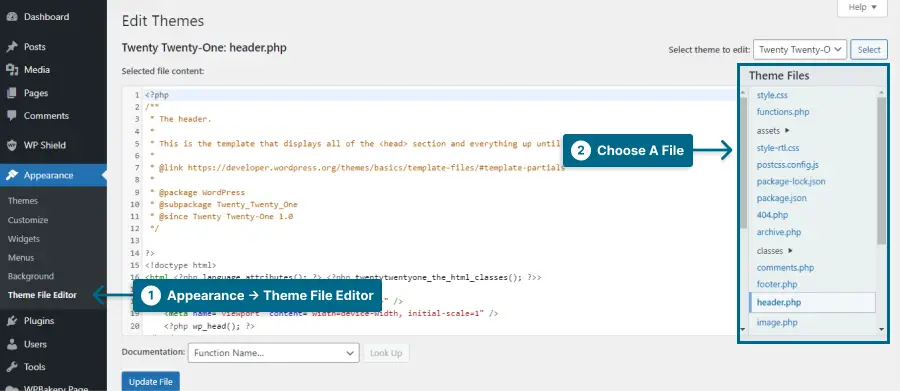Image resolution: width=900 pixels, height=391 pixels.
Task: Click the Plugins plug icon
Action: (12, 321)
